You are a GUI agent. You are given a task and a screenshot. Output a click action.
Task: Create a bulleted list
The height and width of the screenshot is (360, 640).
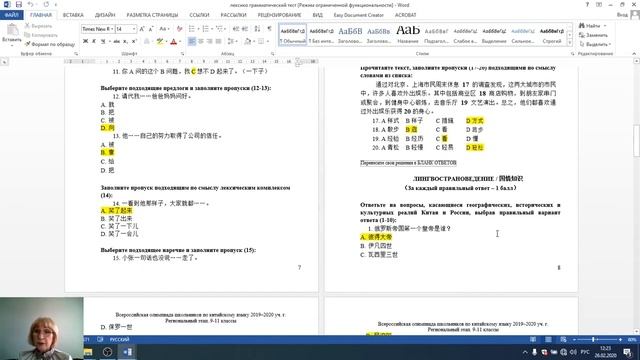[x=193, y=29]
